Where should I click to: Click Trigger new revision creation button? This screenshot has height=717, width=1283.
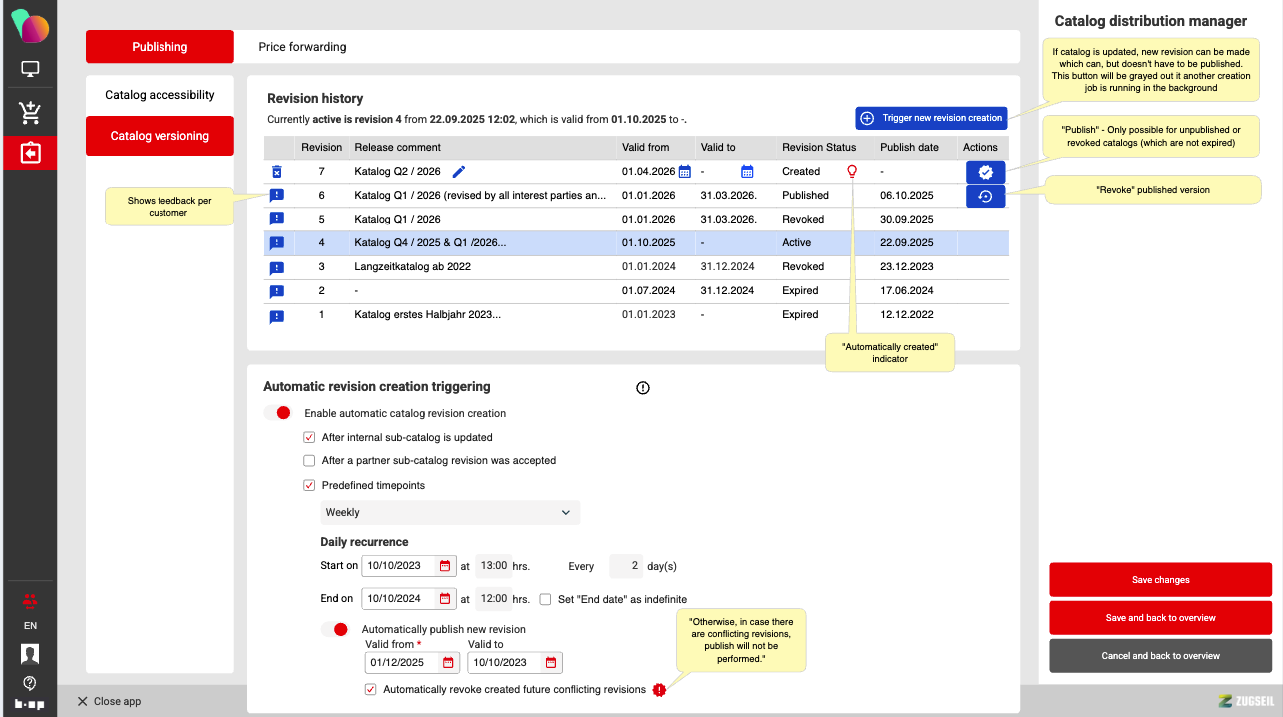(x=931, y=118)
